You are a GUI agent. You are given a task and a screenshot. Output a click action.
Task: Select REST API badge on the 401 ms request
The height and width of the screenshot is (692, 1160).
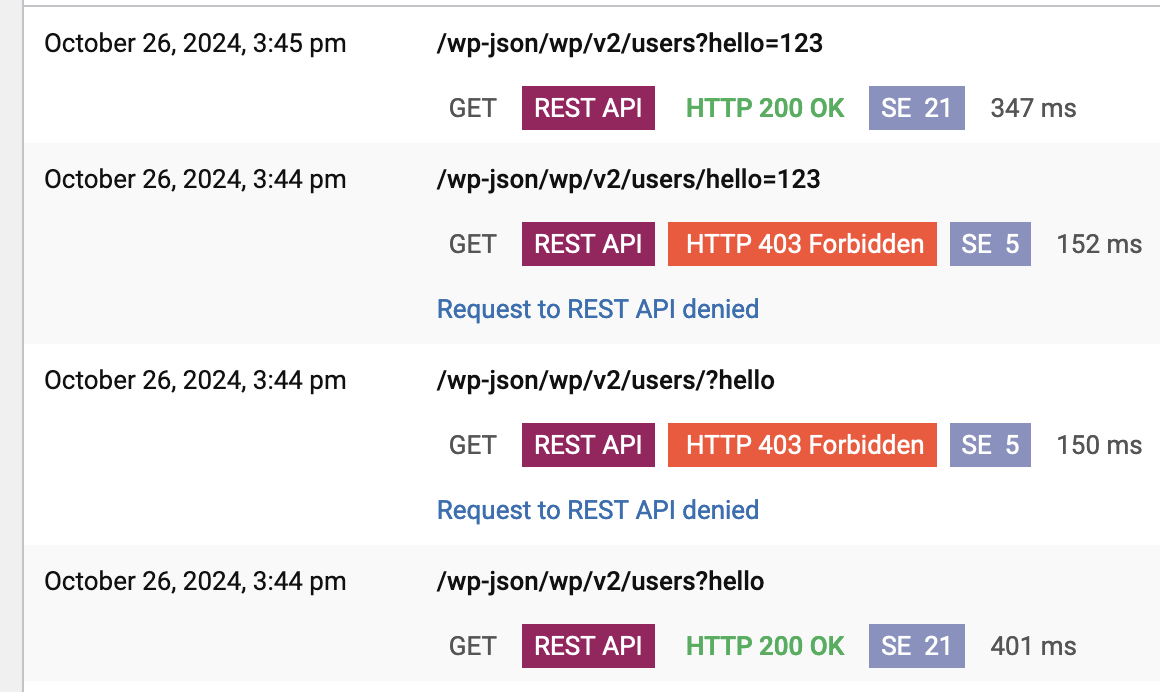588,646
